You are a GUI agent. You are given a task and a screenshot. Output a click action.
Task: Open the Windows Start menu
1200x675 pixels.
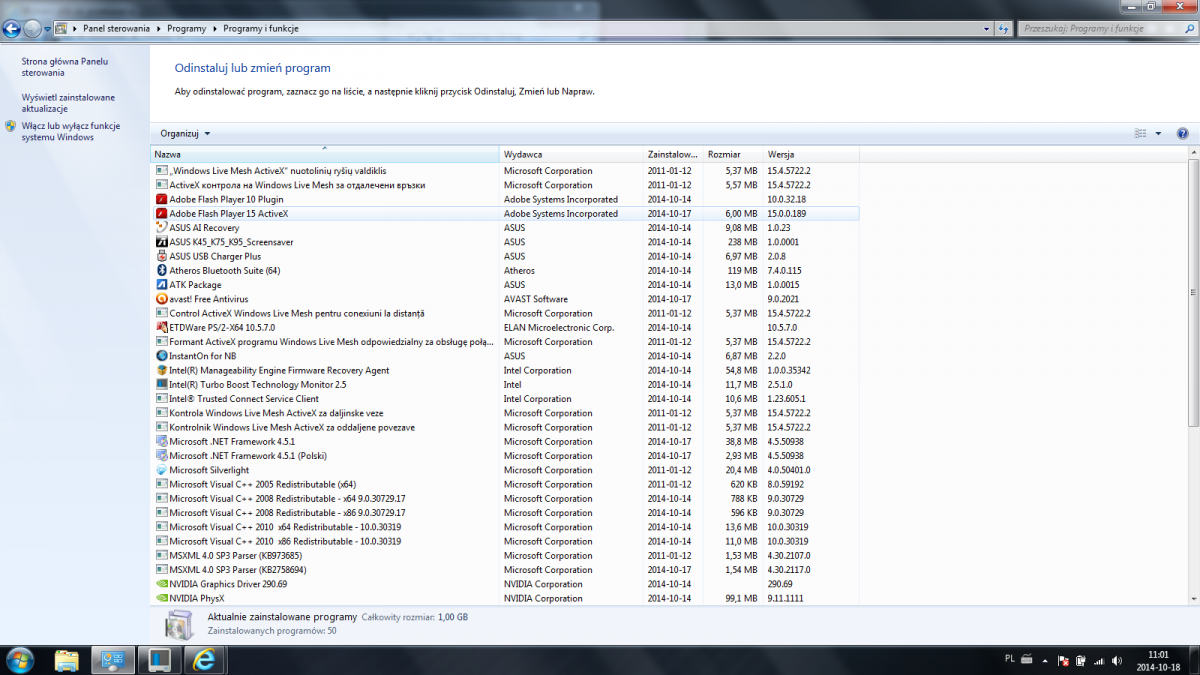(x=20, y=660)
